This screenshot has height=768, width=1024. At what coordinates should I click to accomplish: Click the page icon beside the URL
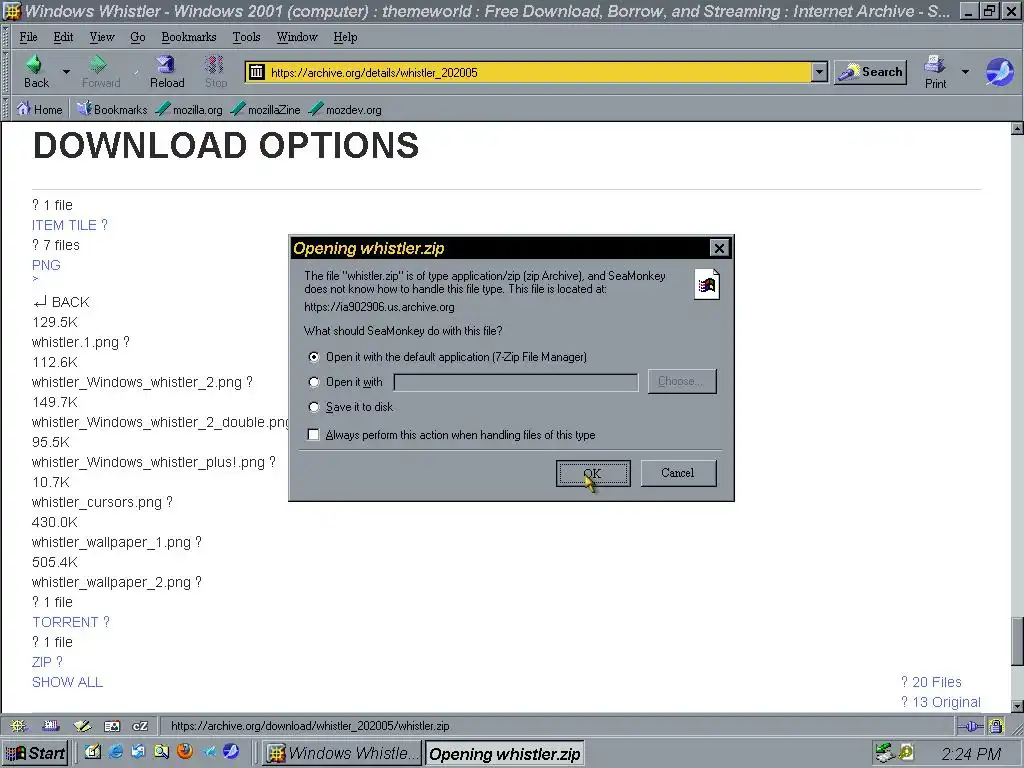[x=257, y=72]
